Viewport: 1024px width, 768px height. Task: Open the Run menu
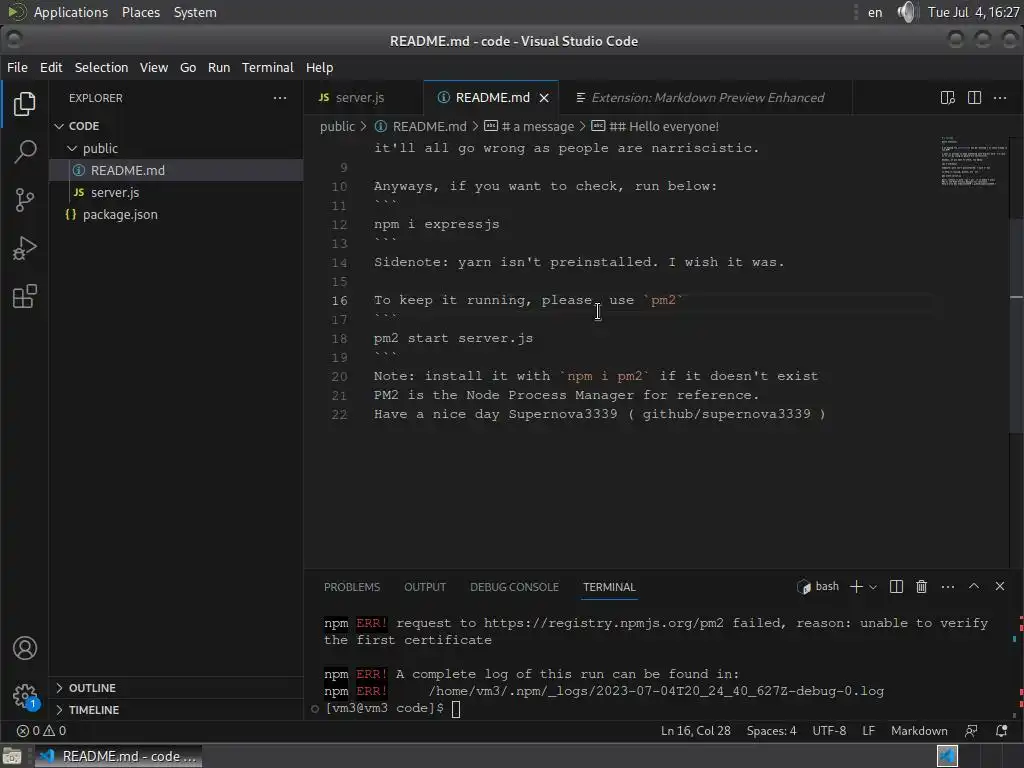click(x=219, y=67)
